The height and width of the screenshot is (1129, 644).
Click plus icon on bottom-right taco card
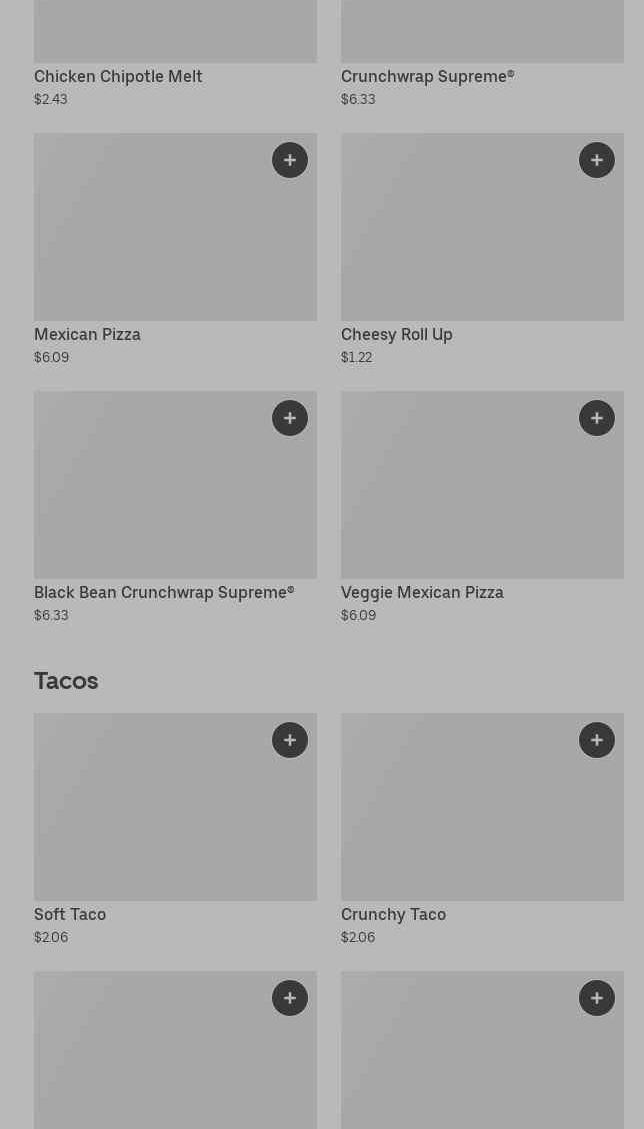(597, 998)
